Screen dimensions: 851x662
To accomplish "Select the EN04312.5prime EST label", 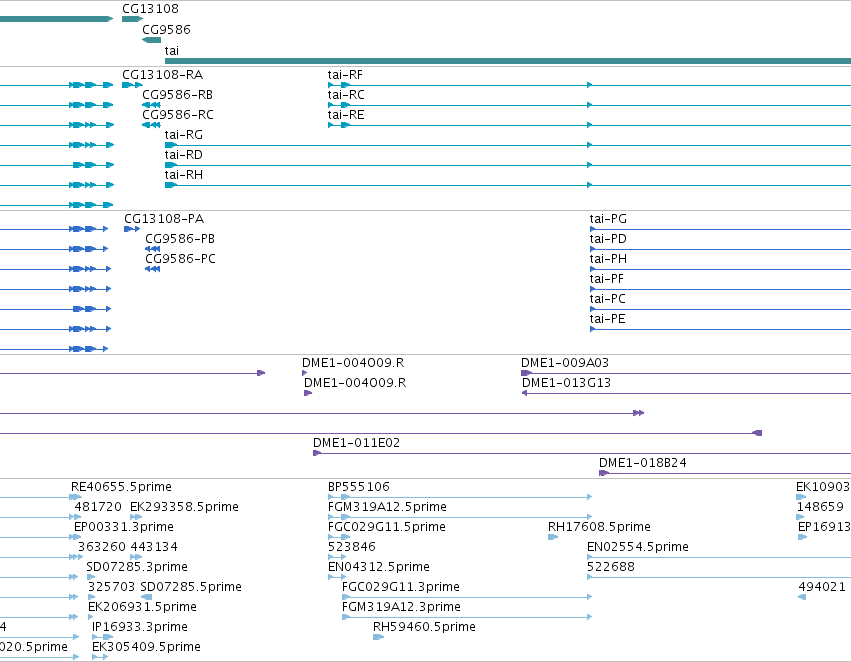I will (x=379, y=568).
